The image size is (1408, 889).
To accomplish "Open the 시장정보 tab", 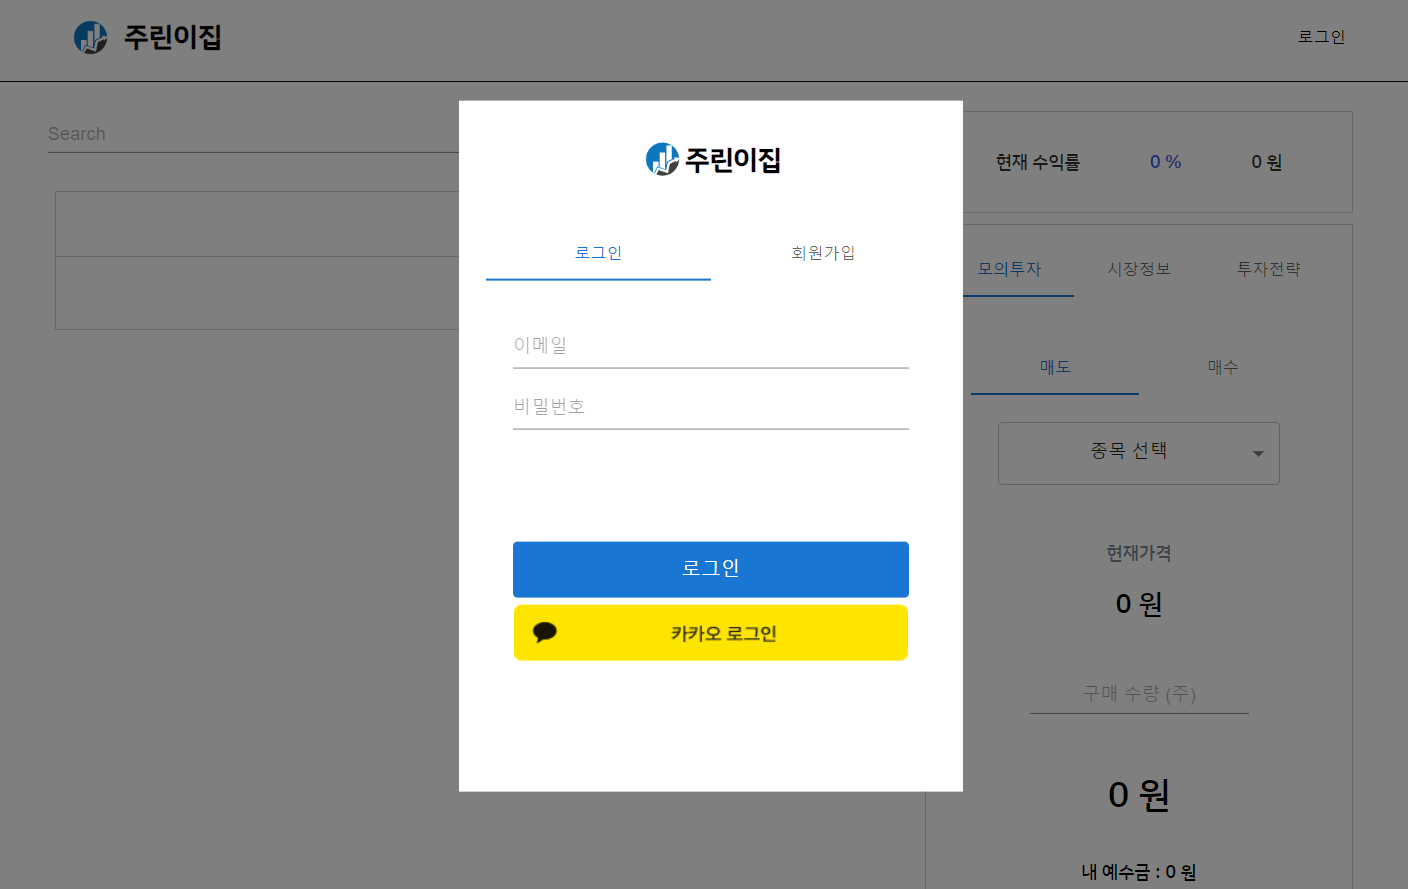I will pos(1139,268).
